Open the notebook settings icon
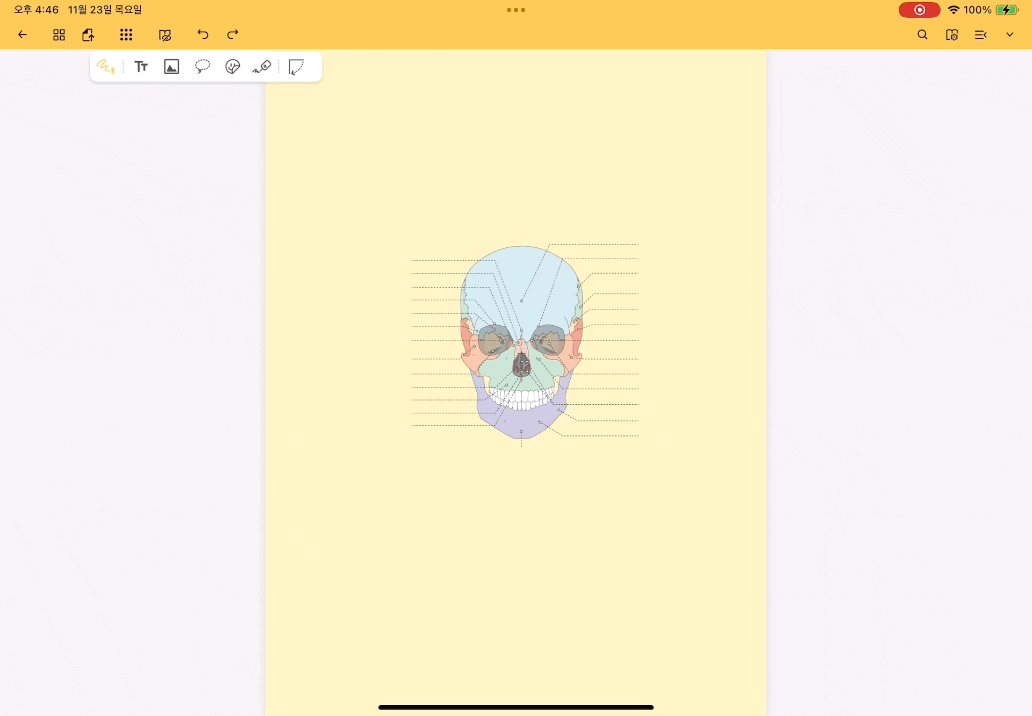This screenshot has width=1032, height=716. 952,35
